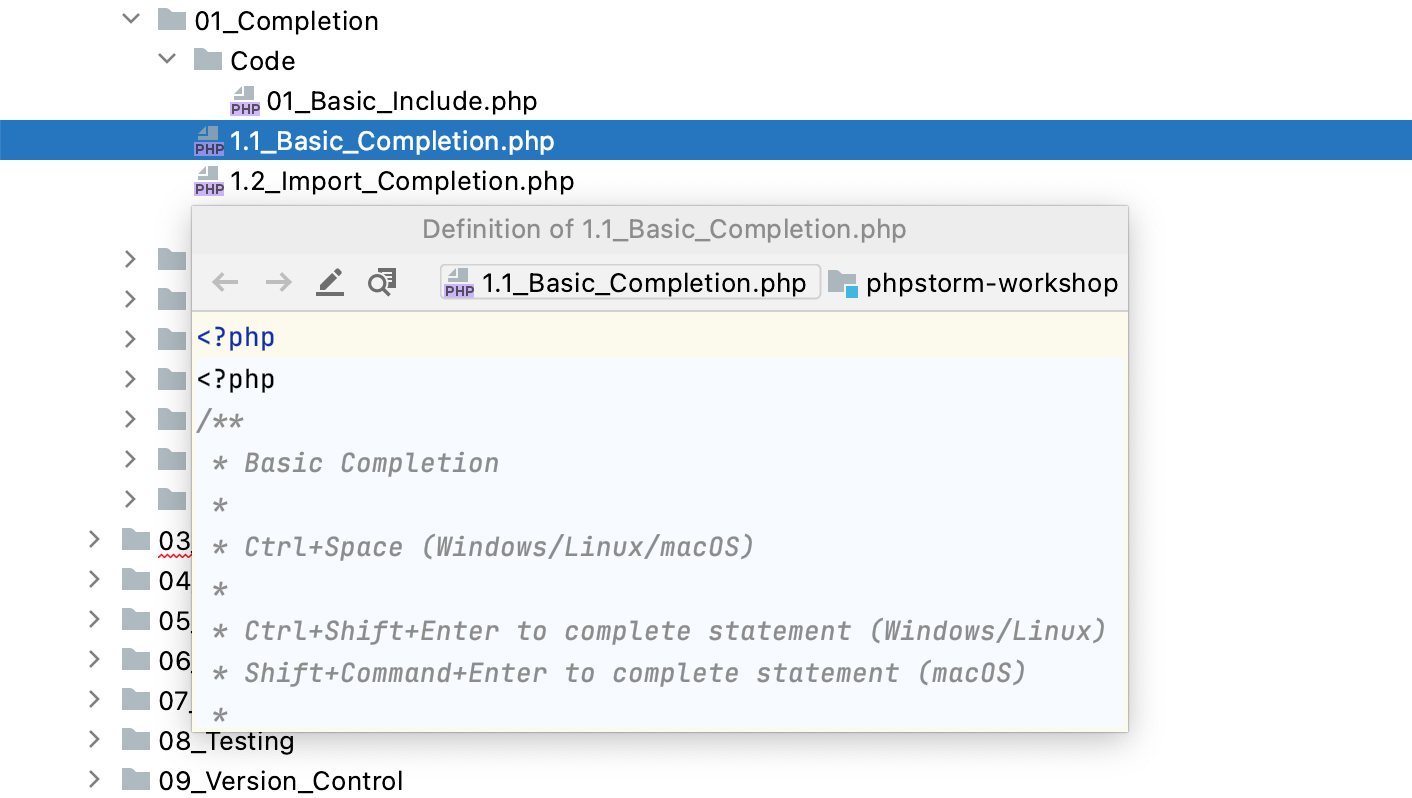Collapse the 01_Completion folder chevron
The image size is (1412, 798).
[x=130, y=20]
